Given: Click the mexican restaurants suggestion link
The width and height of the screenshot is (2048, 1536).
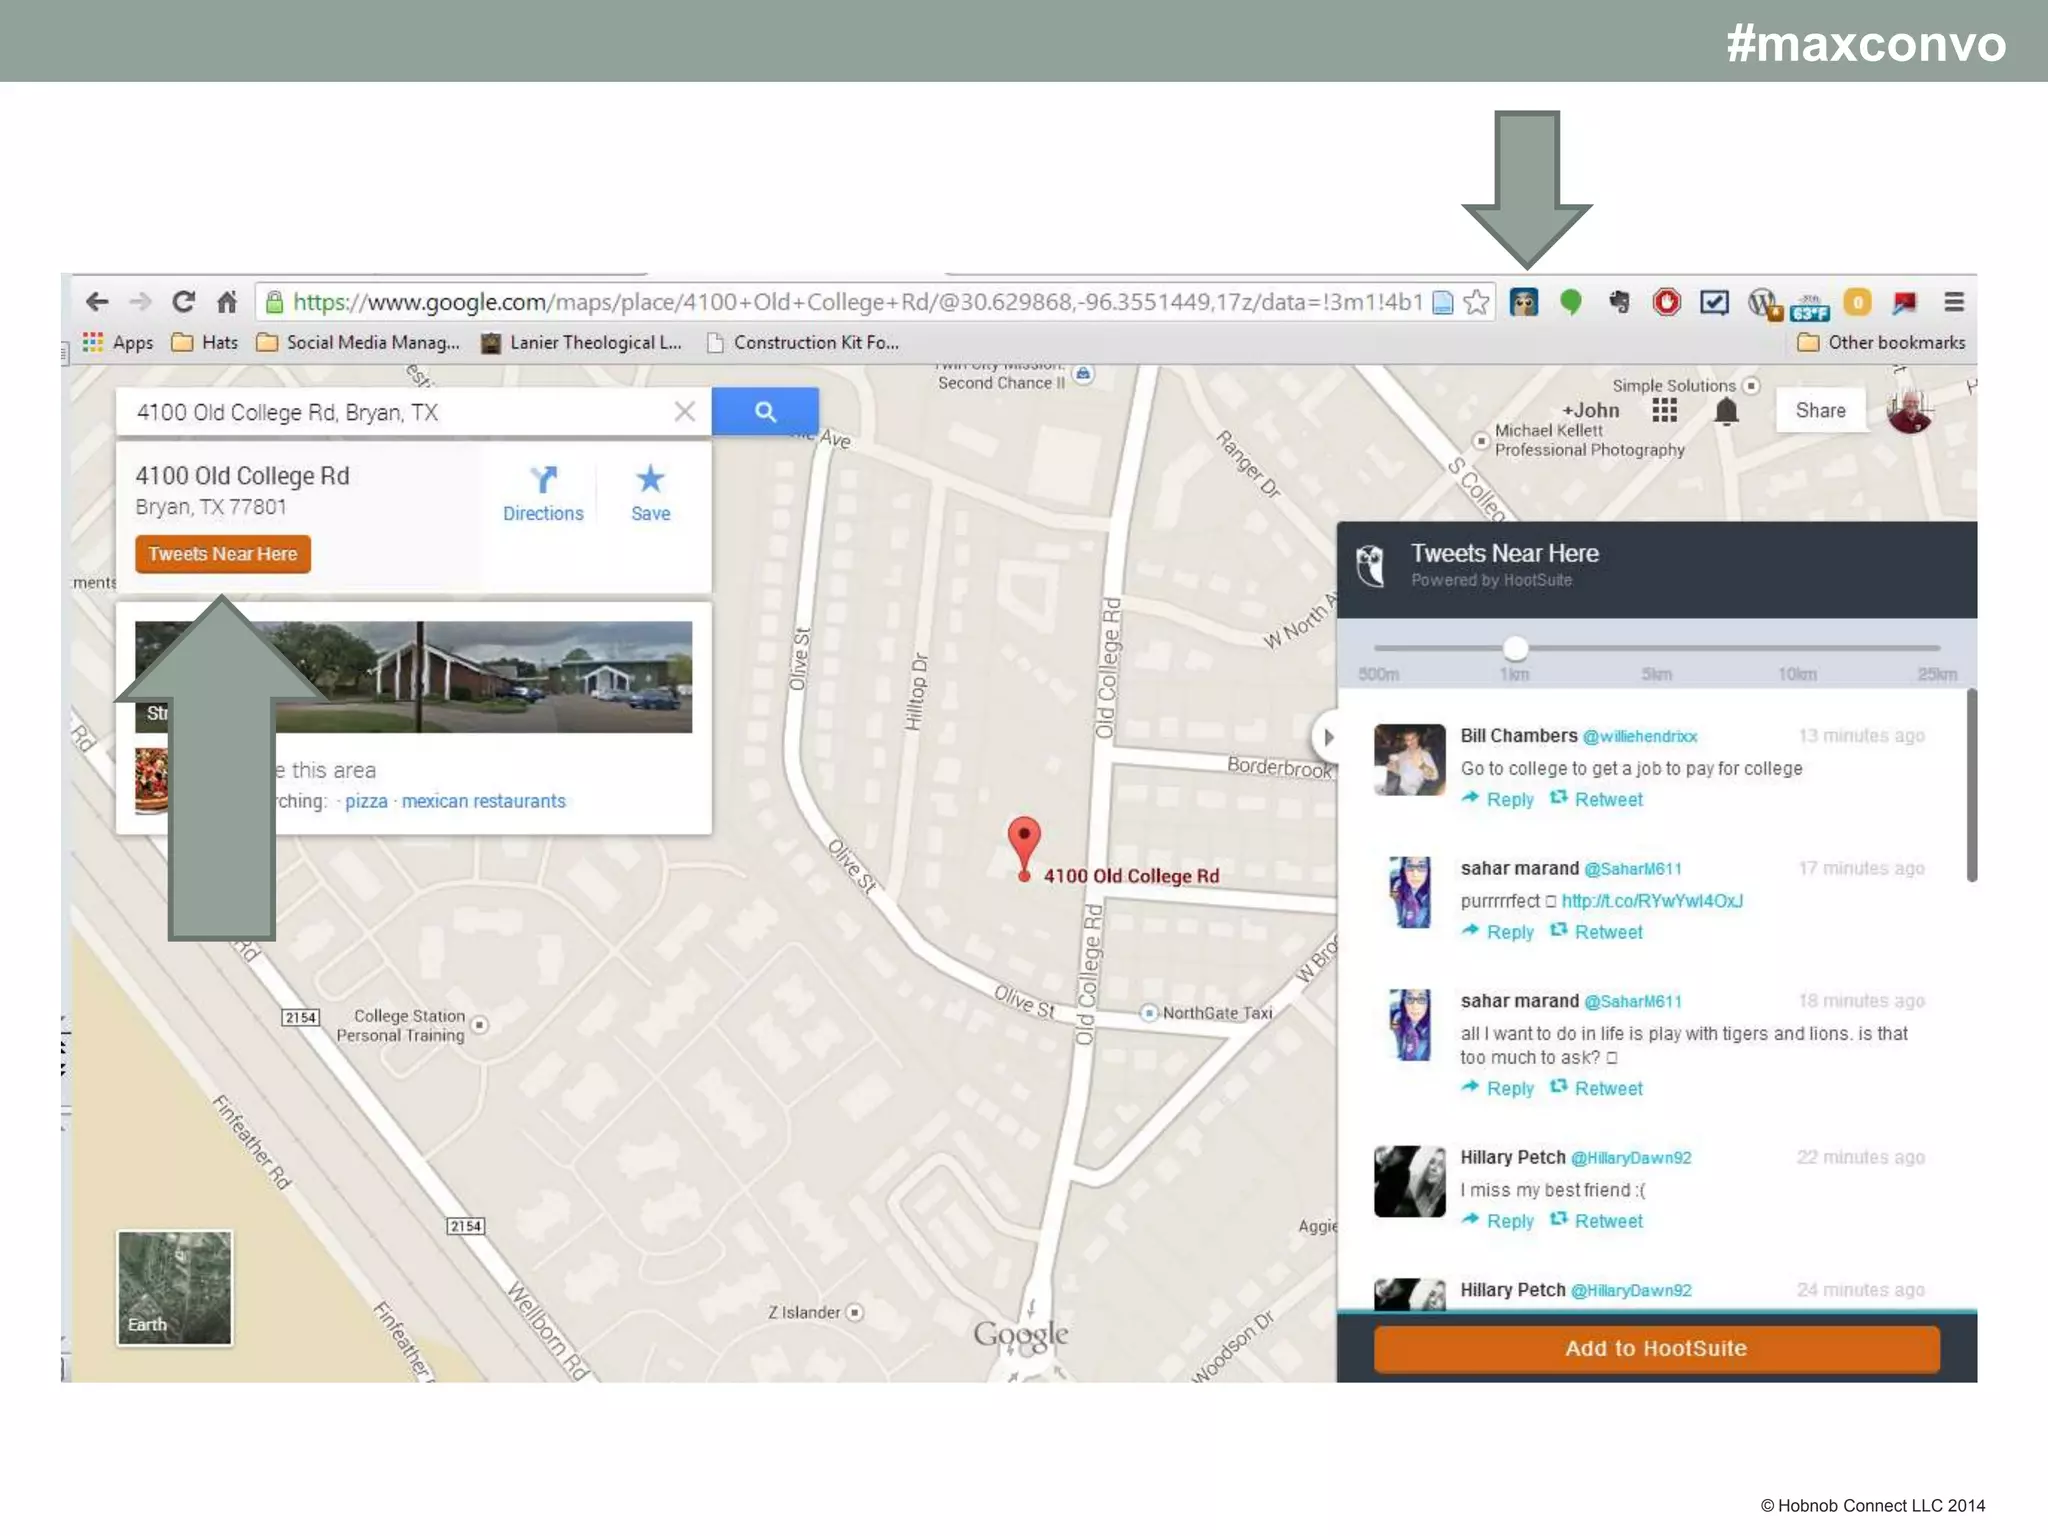Looking at the screenshot, I should tap(483, 801).
